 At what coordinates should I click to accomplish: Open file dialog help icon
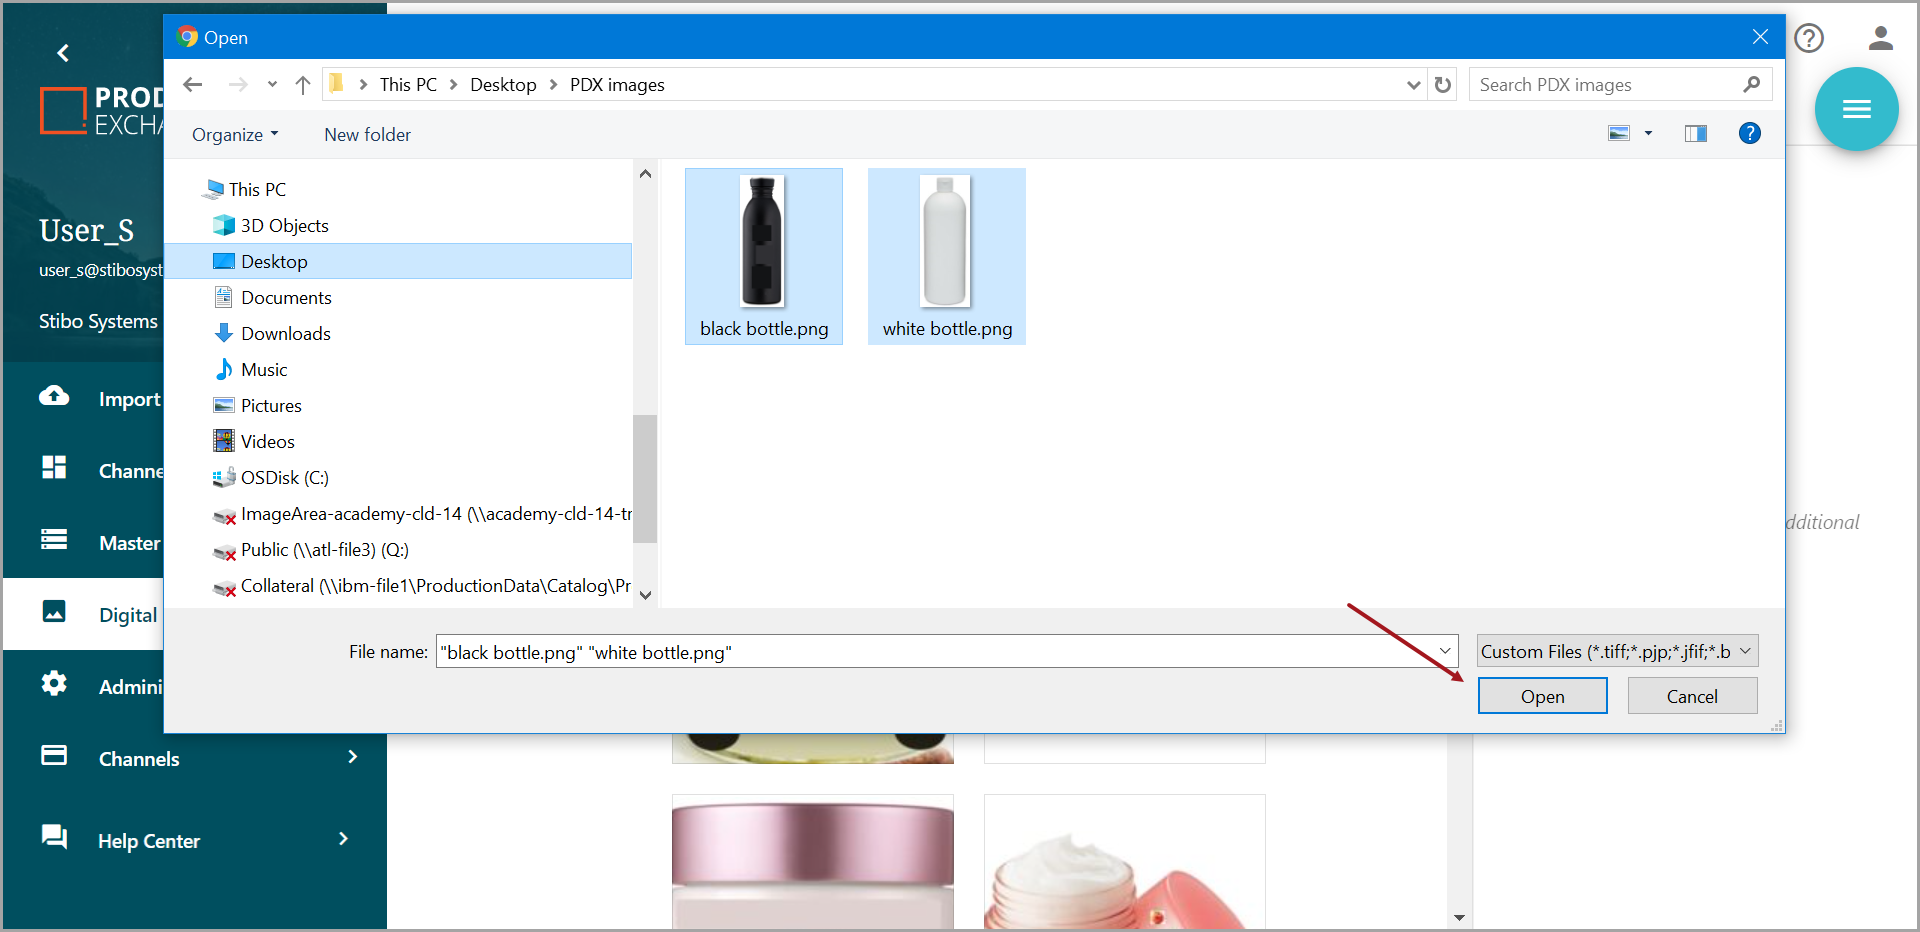[1749, 134]
